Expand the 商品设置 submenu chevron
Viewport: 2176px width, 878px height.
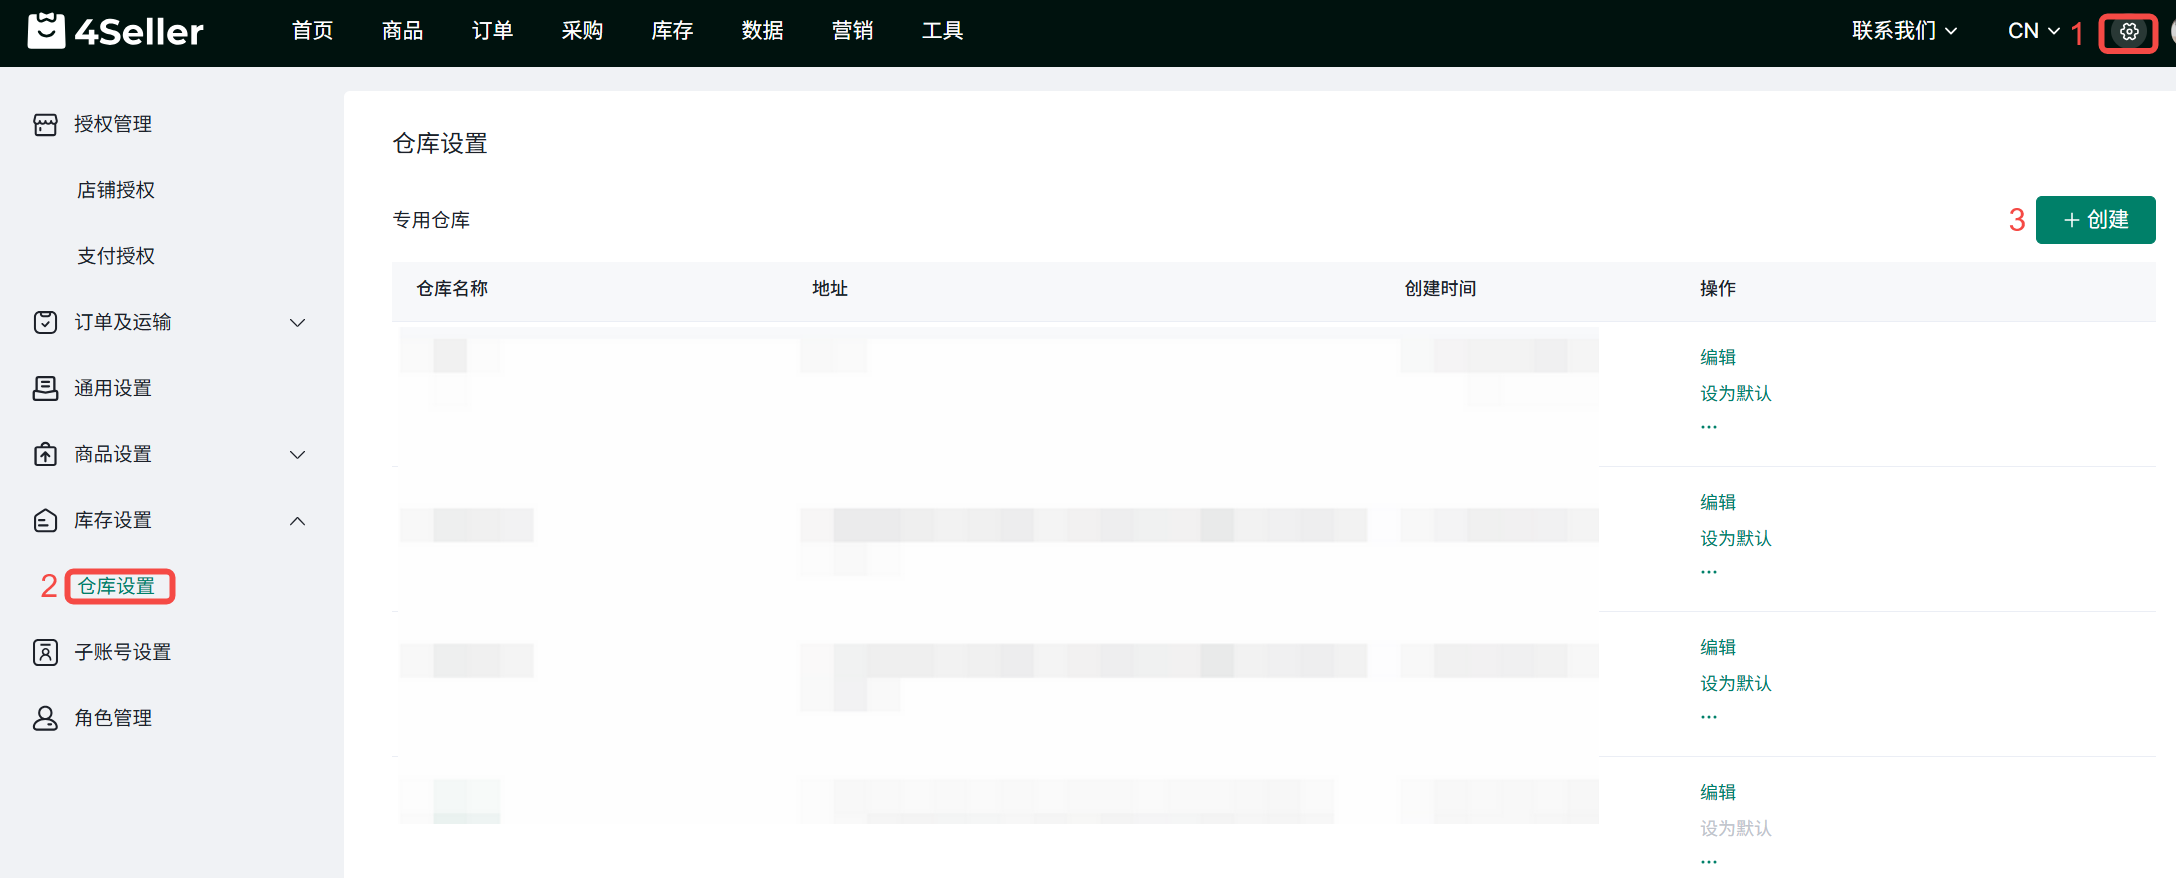[297, 454]
